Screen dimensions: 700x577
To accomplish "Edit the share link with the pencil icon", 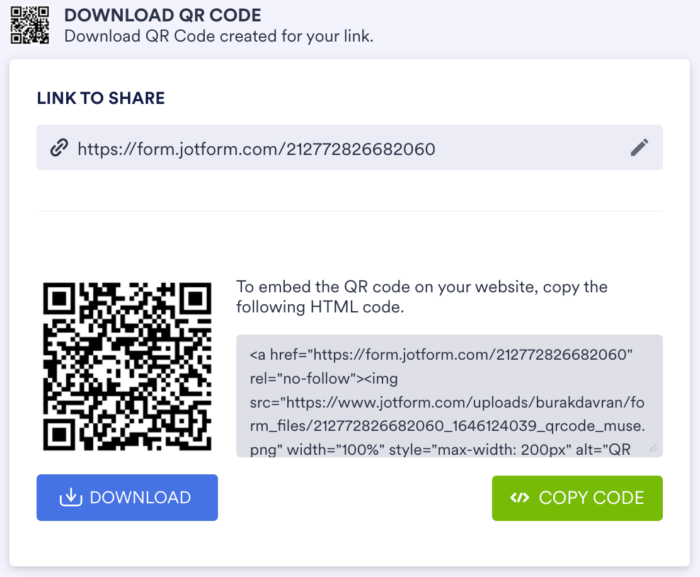I will (639, 148).
